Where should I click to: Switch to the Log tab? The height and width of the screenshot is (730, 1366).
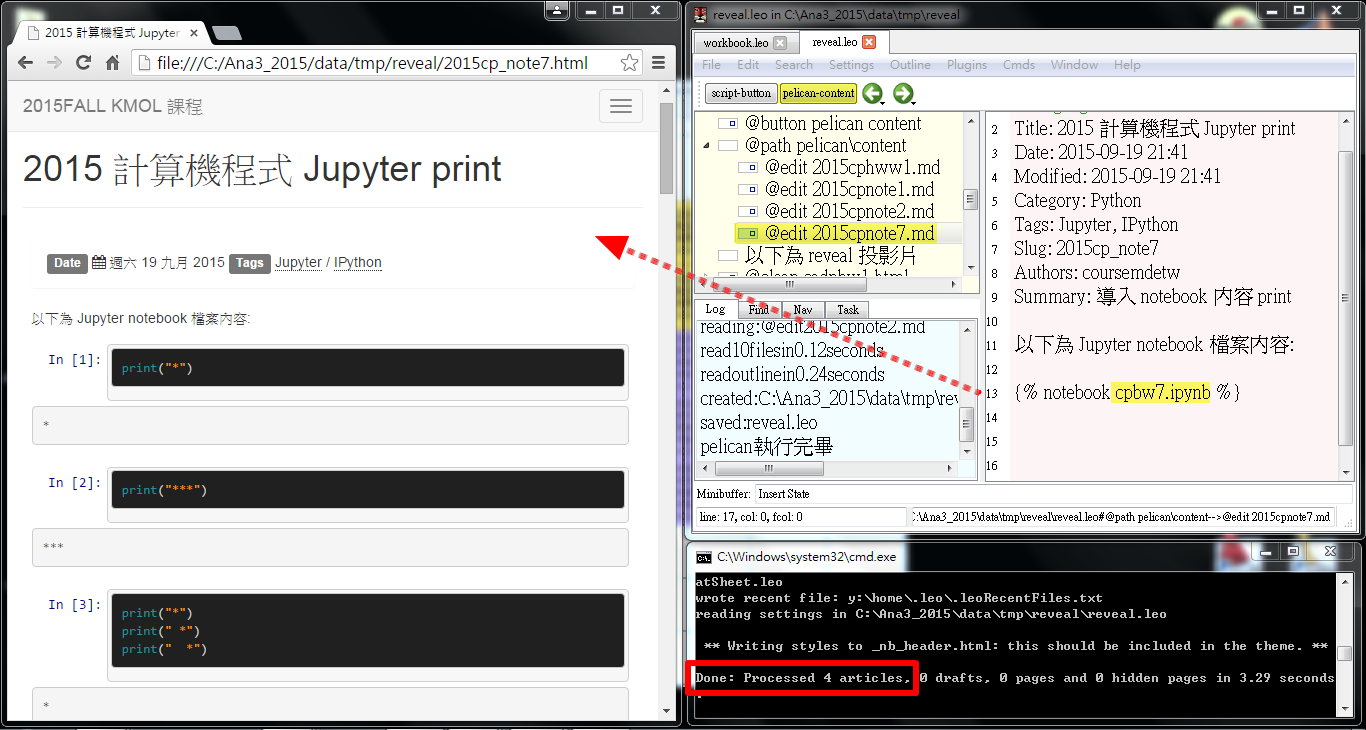click(x=715, y=310)
